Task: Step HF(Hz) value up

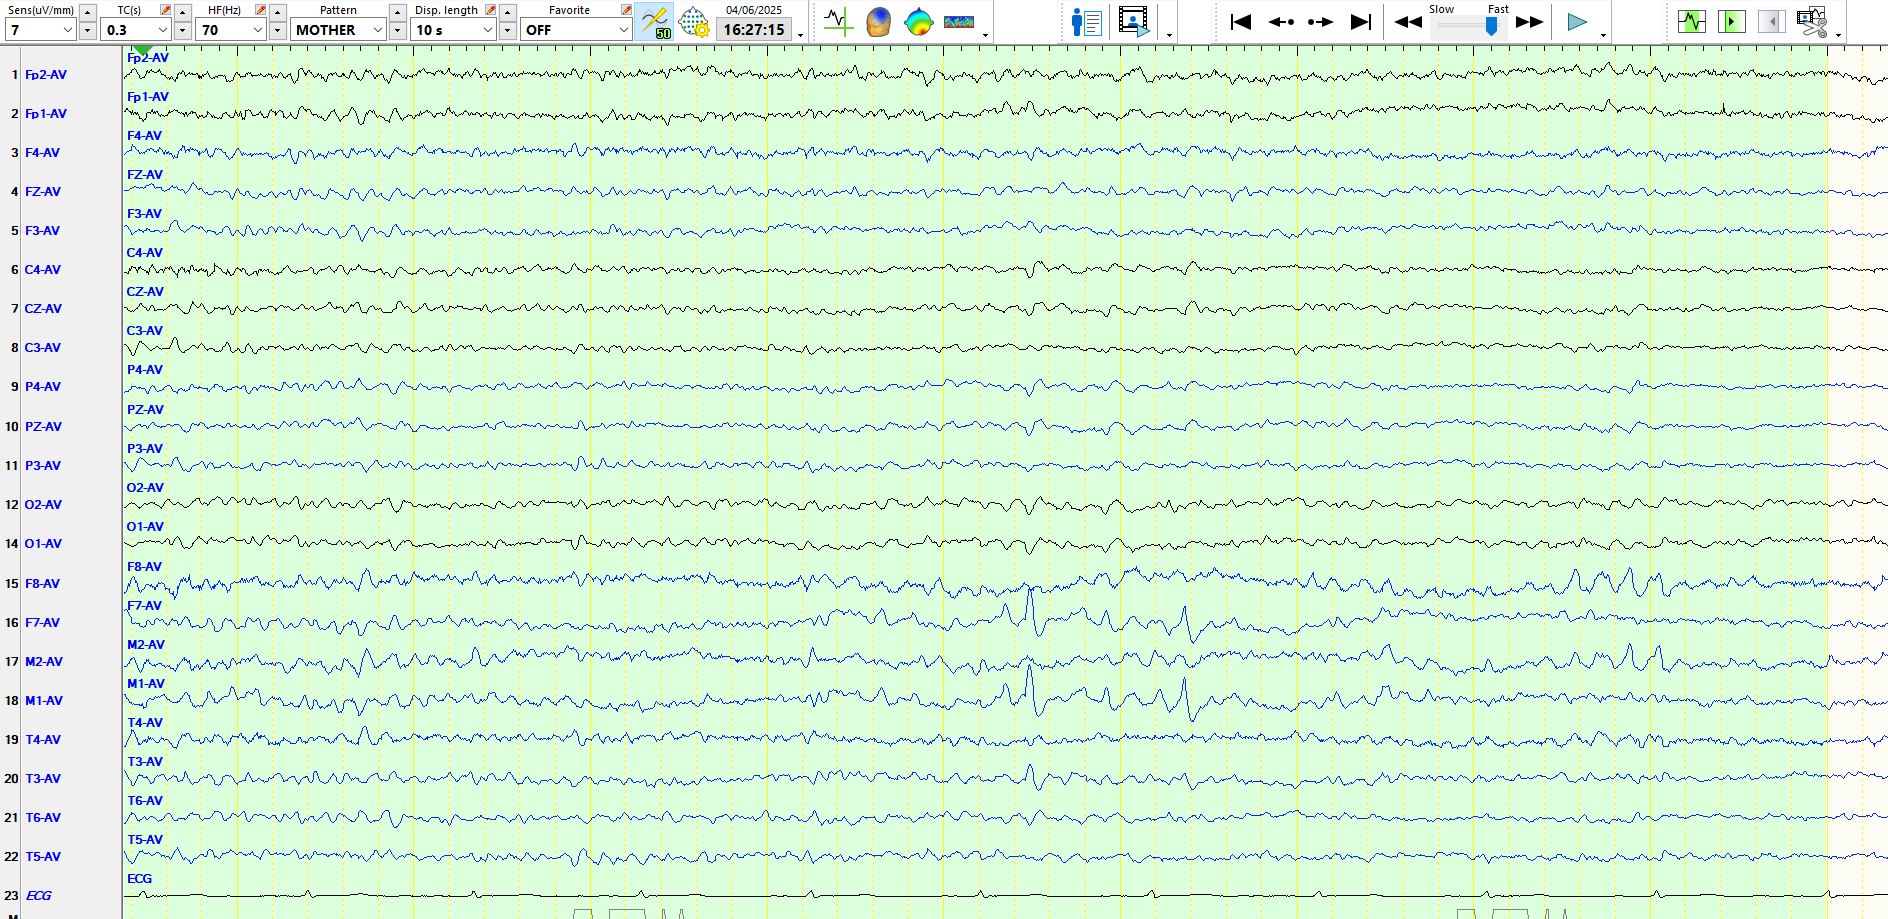Action: pos(278,12)
